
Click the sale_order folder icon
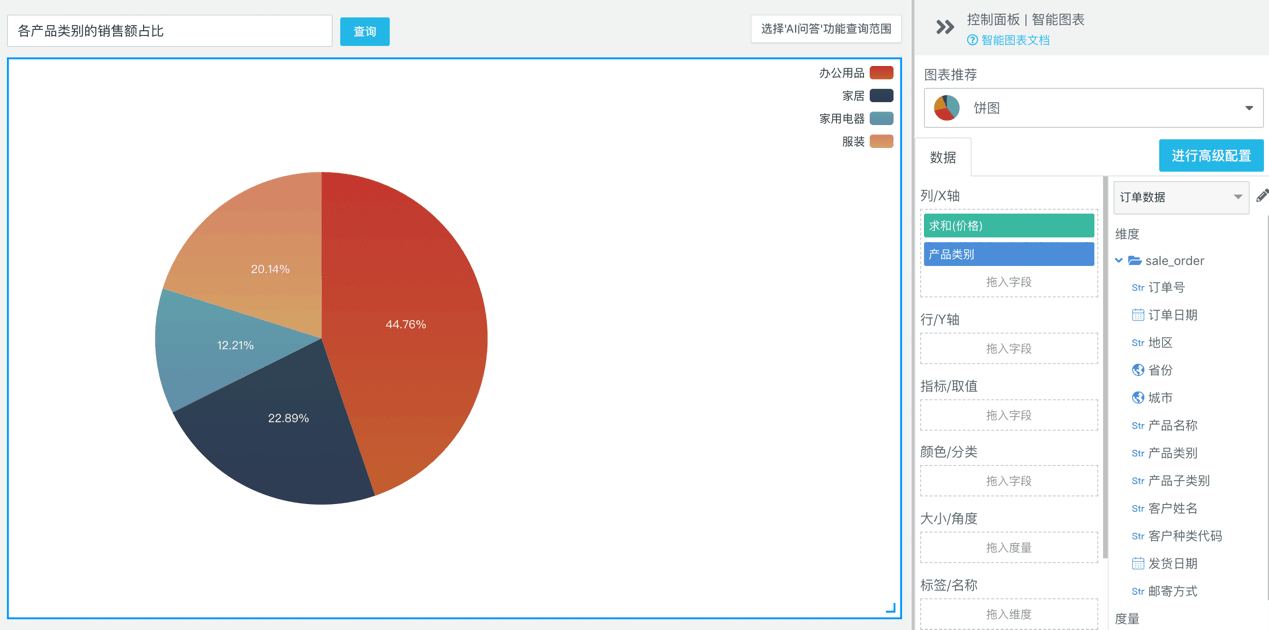coord(1135,261)
